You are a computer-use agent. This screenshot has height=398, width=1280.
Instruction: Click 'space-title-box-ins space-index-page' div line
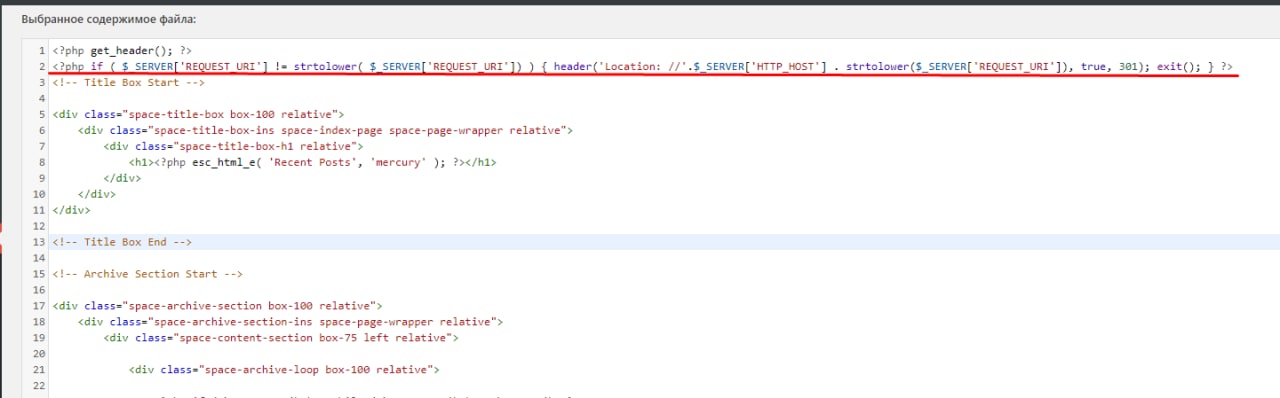point(325,130)
